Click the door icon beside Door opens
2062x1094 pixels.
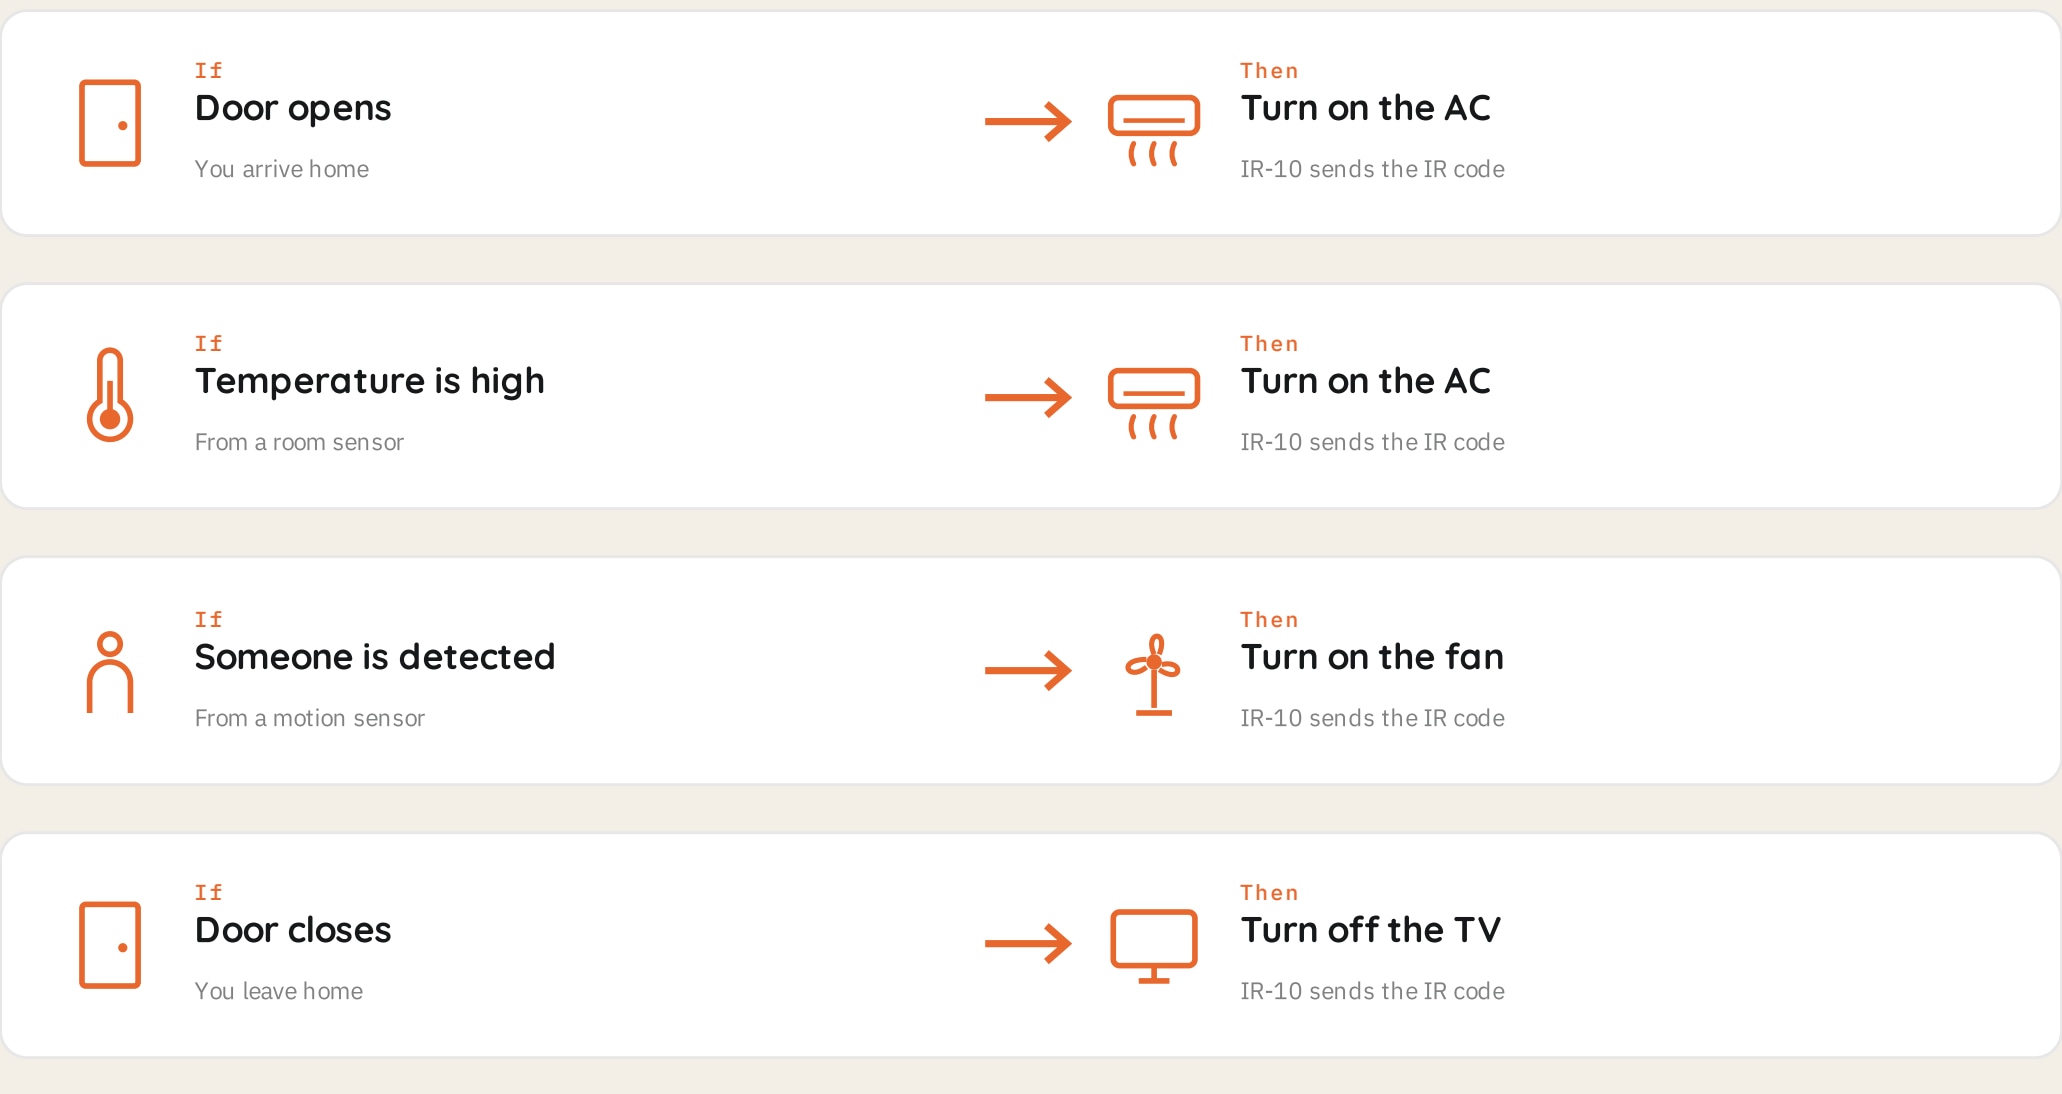(x=110, y=123)
